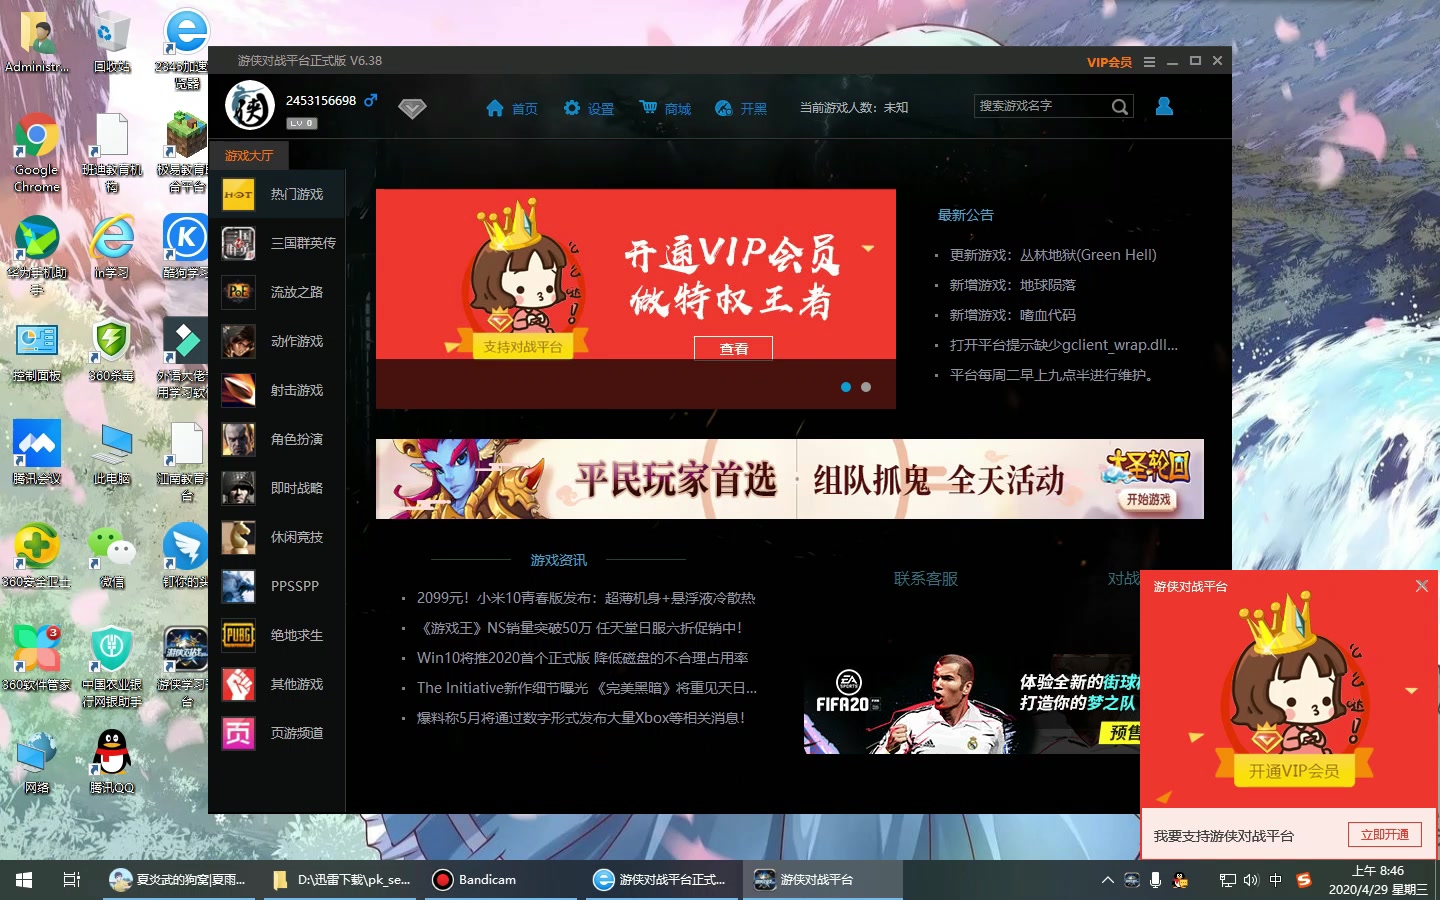Open the 商城 shopping cart store
The image size is (1440, 900).
pos(664,107)
